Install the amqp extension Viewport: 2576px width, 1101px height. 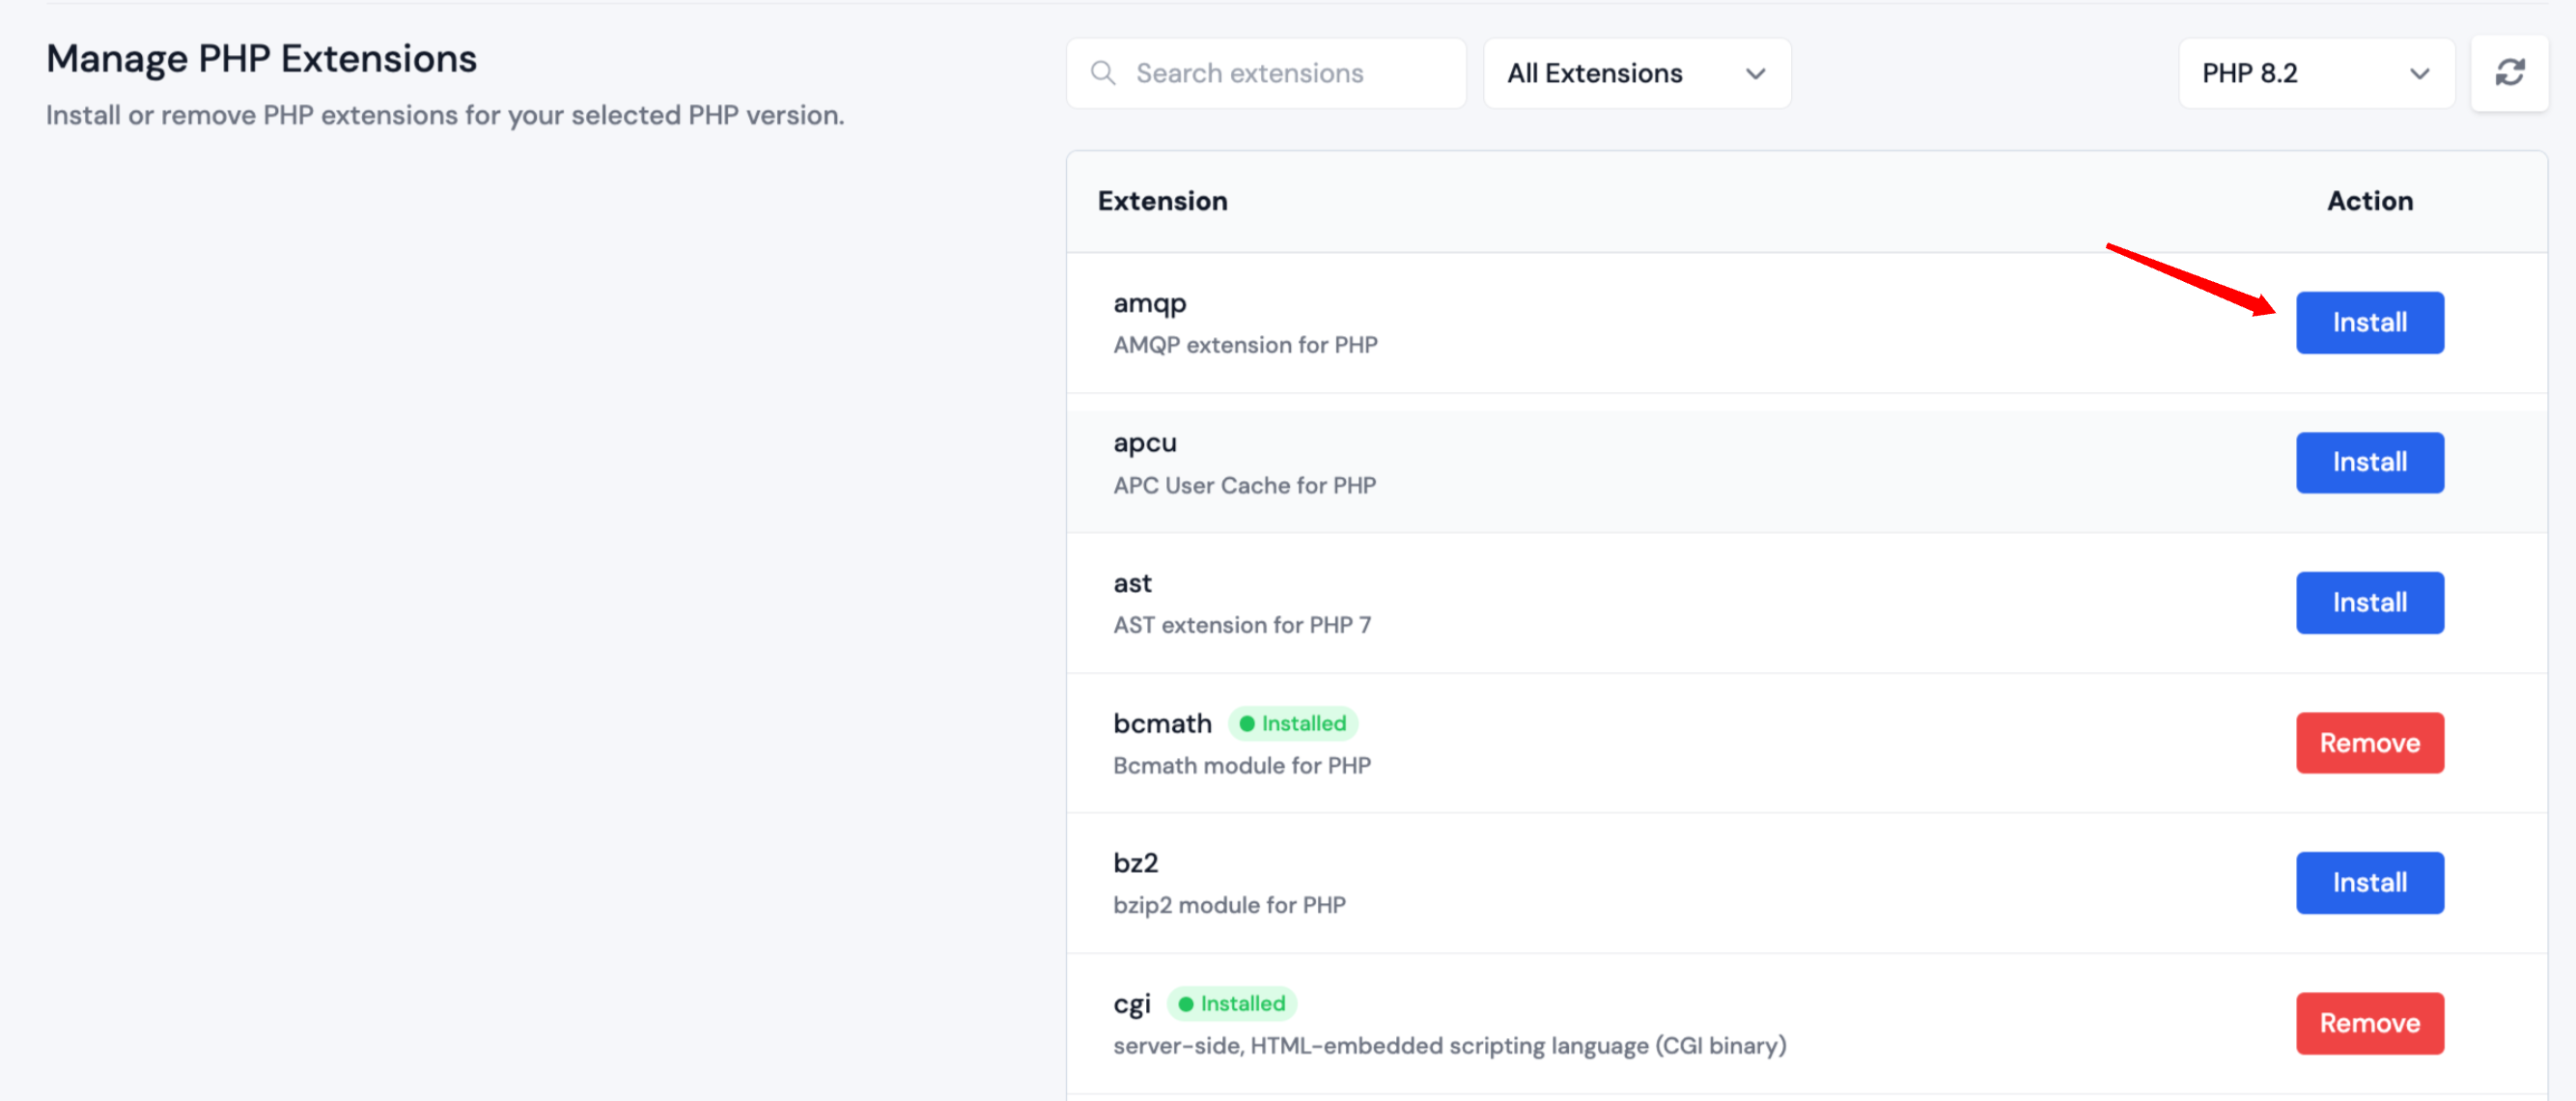[2370, 322]
